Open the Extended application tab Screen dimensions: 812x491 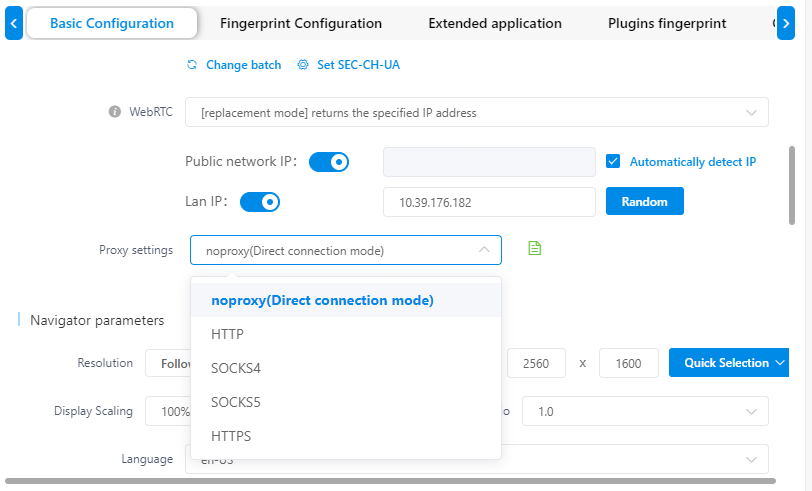click(x=494, y=23)
